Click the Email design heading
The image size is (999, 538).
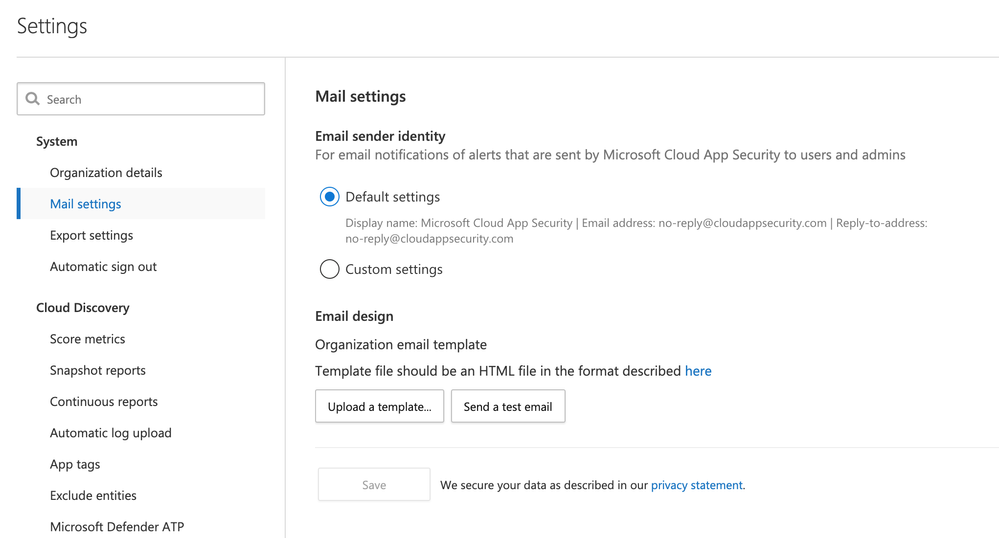354,316
